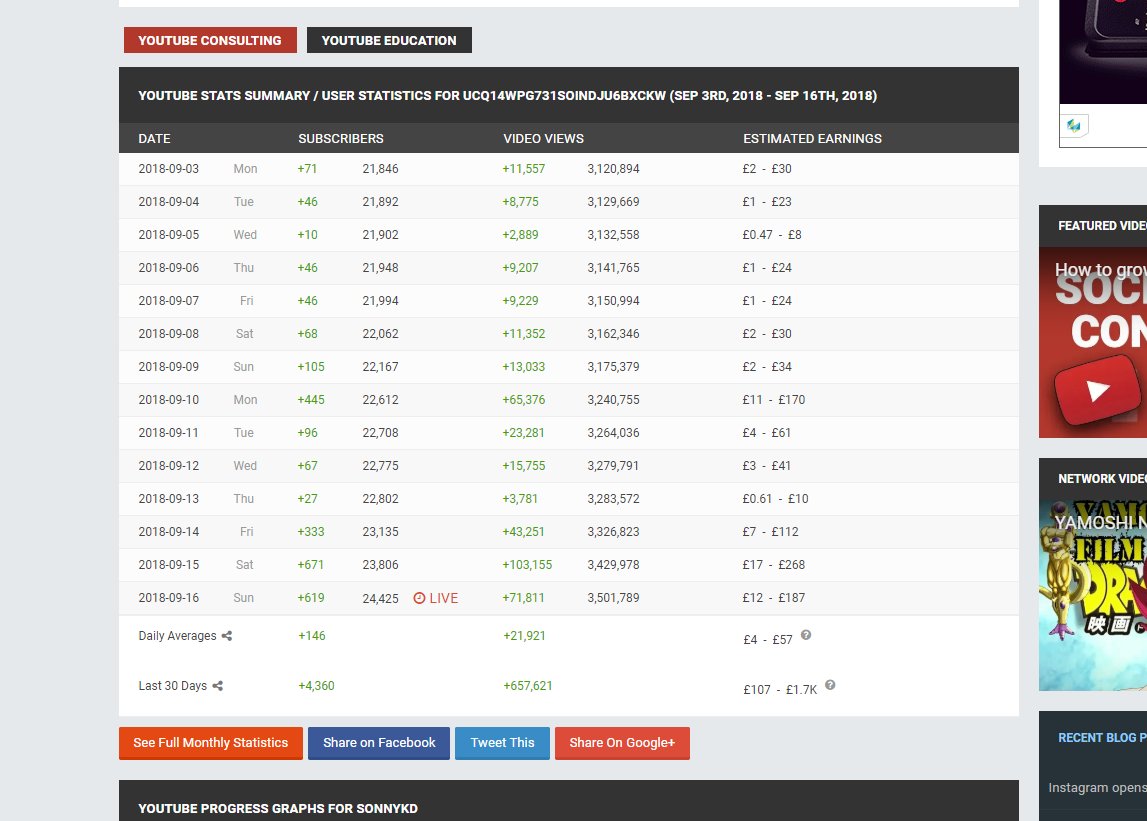
Task: Click the +445 subscriber gain value
Action: click(x=311, y=400)
